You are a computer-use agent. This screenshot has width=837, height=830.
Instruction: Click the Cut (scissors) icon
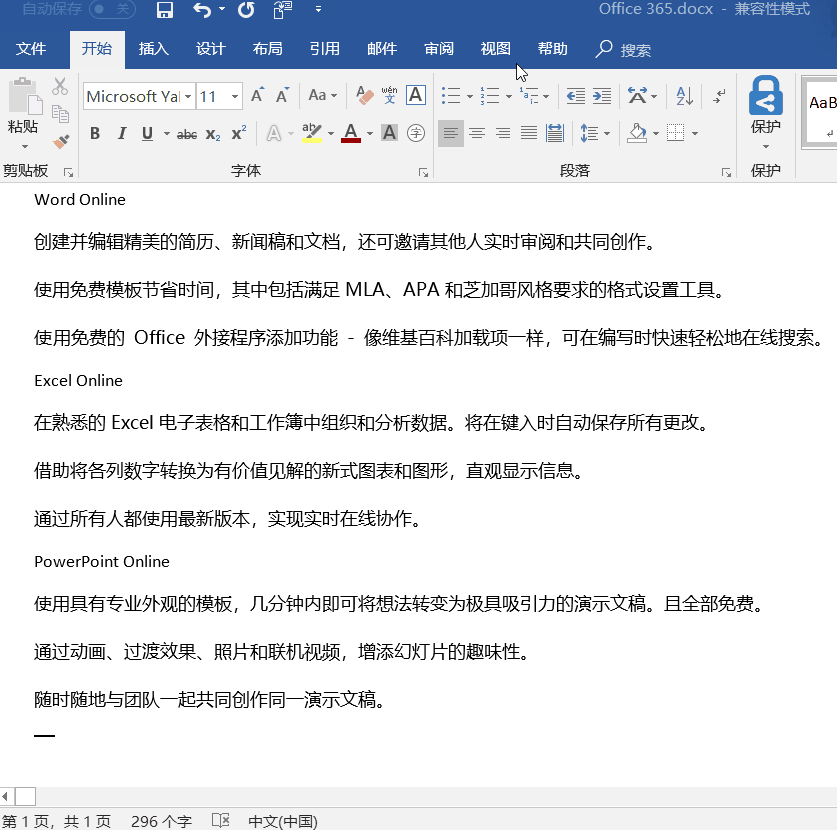(60, 88)
